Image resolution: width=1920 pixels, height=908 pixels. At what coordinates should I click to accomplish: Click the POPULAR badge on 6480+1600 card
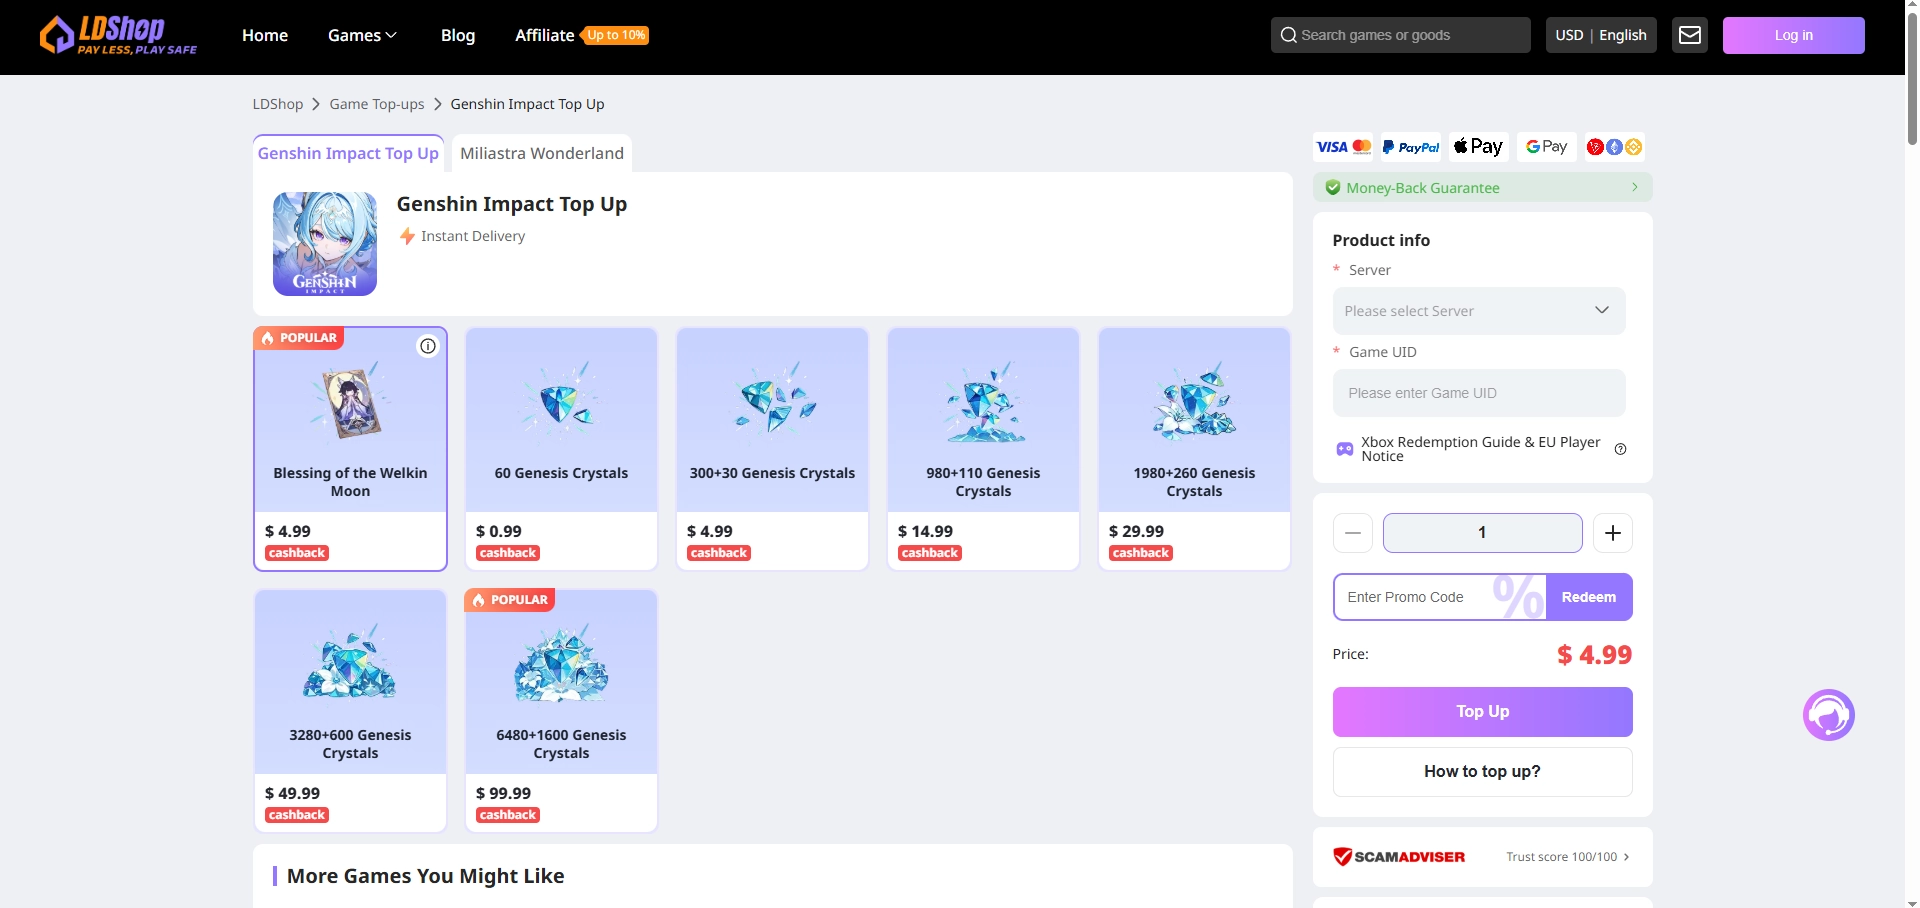510,600
